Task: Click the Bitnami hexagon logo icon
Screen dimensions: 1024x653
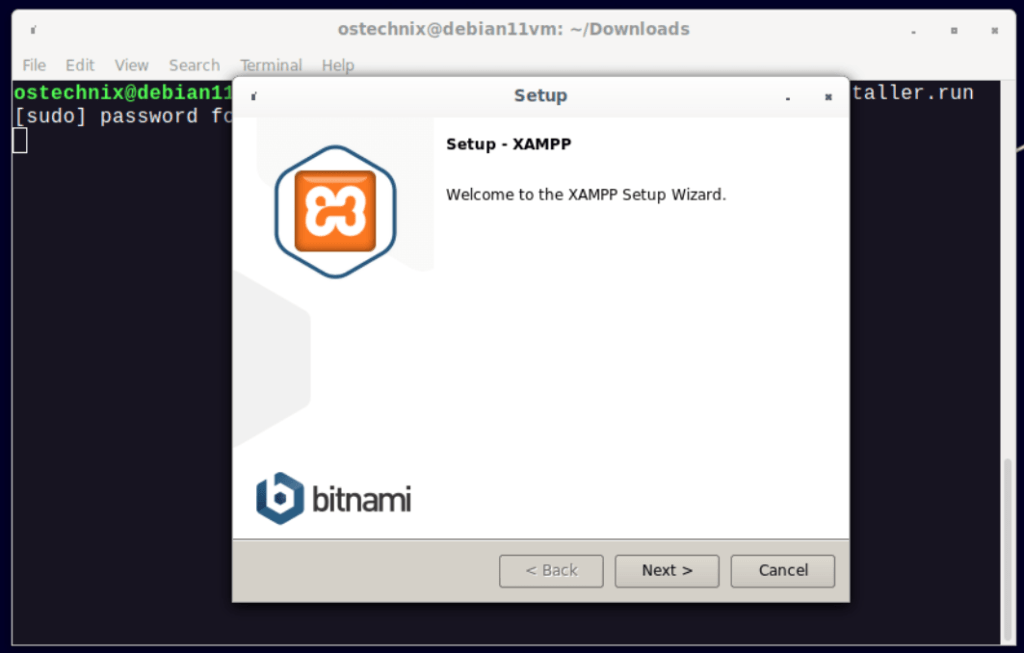Action: coord(280,498)
